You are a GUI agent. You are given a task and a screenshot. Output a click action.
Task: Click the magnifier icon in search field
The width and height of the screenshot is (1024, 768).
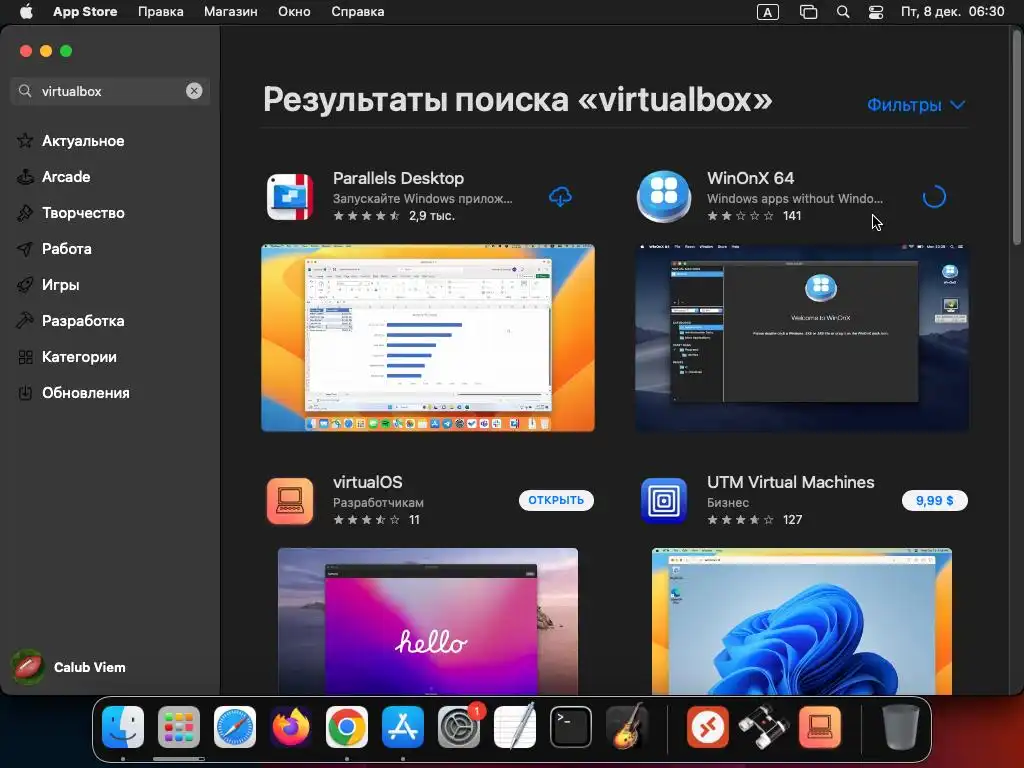[x=25, y=91]
